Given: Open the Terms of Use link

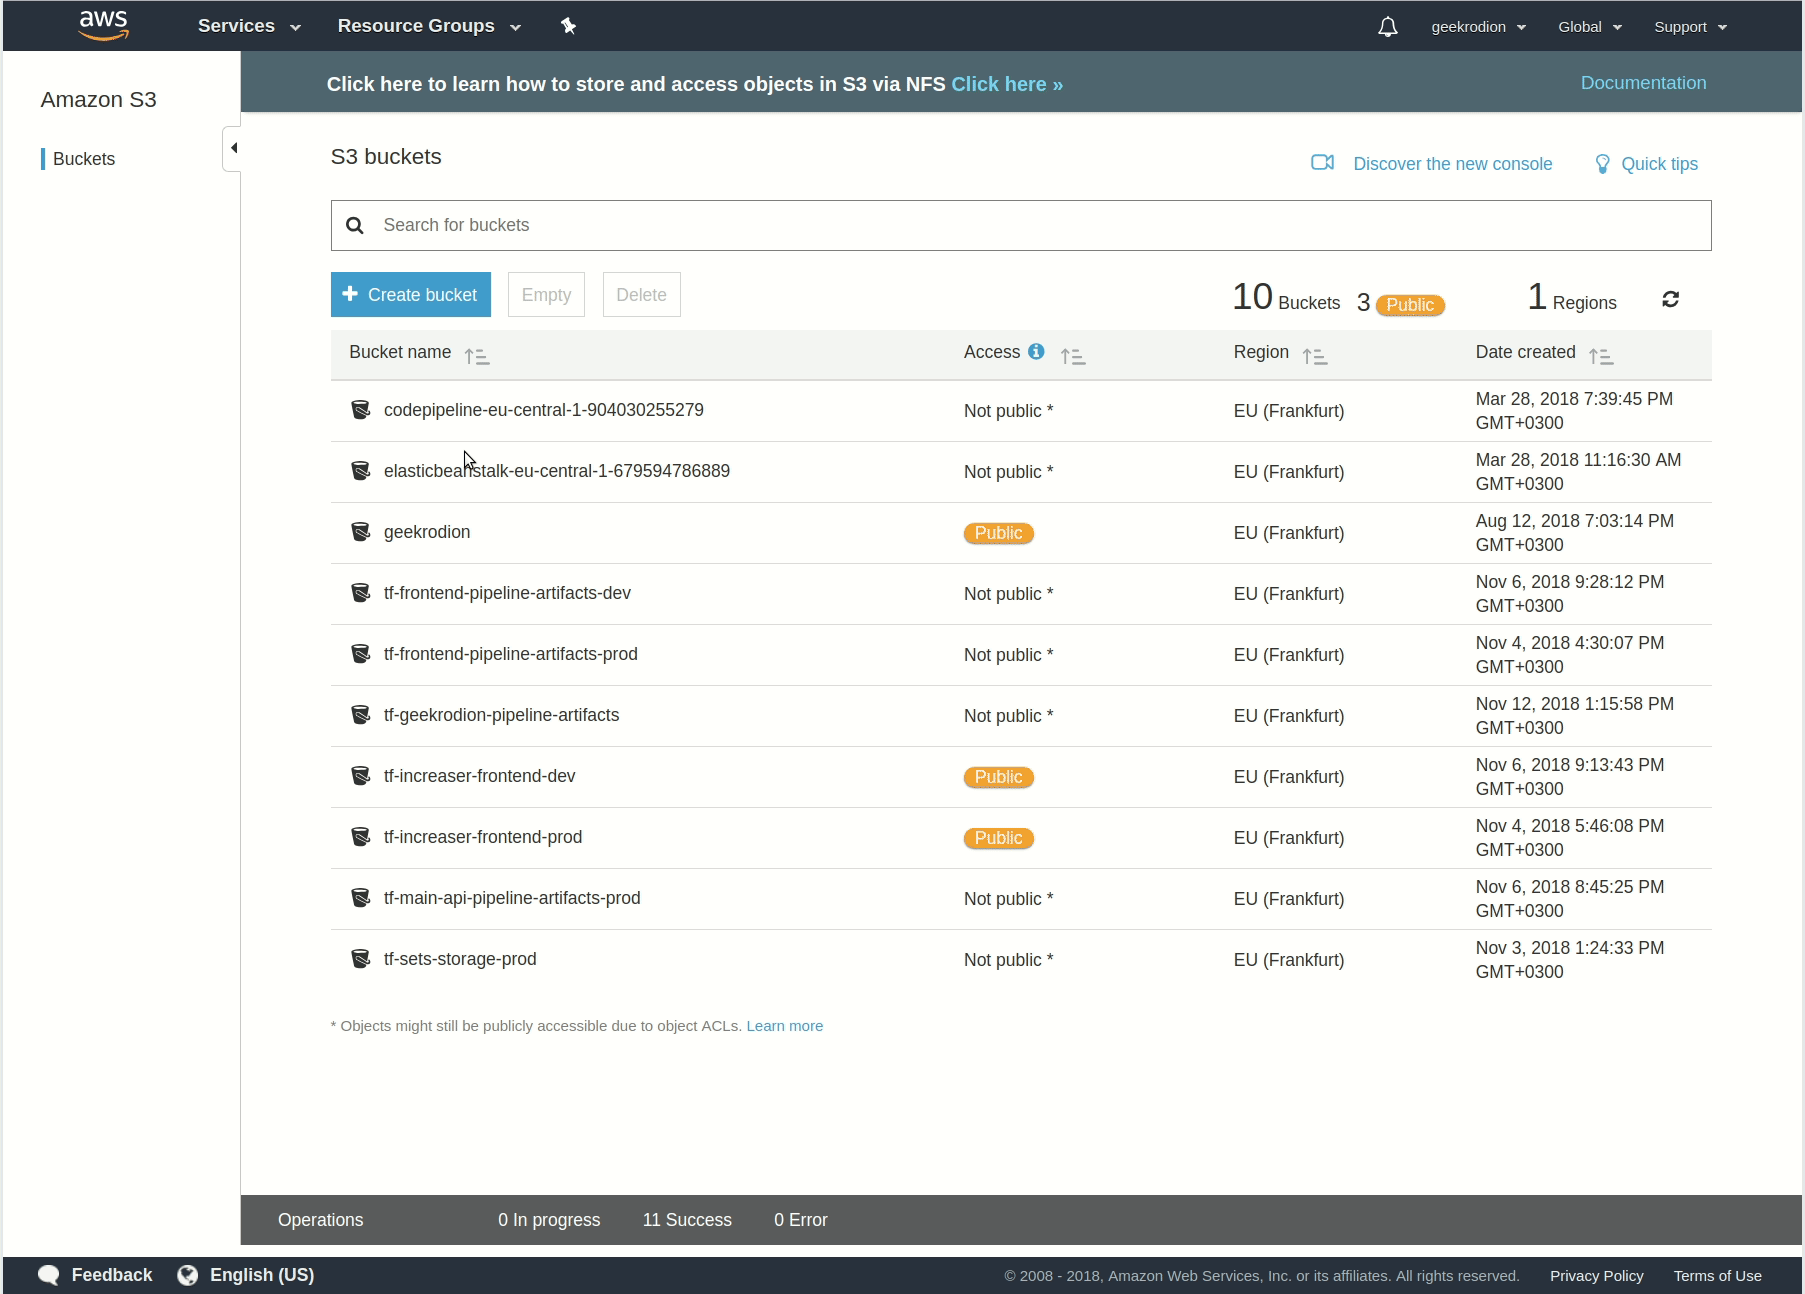Looking at the screenshot, I should [1717, 1276].
